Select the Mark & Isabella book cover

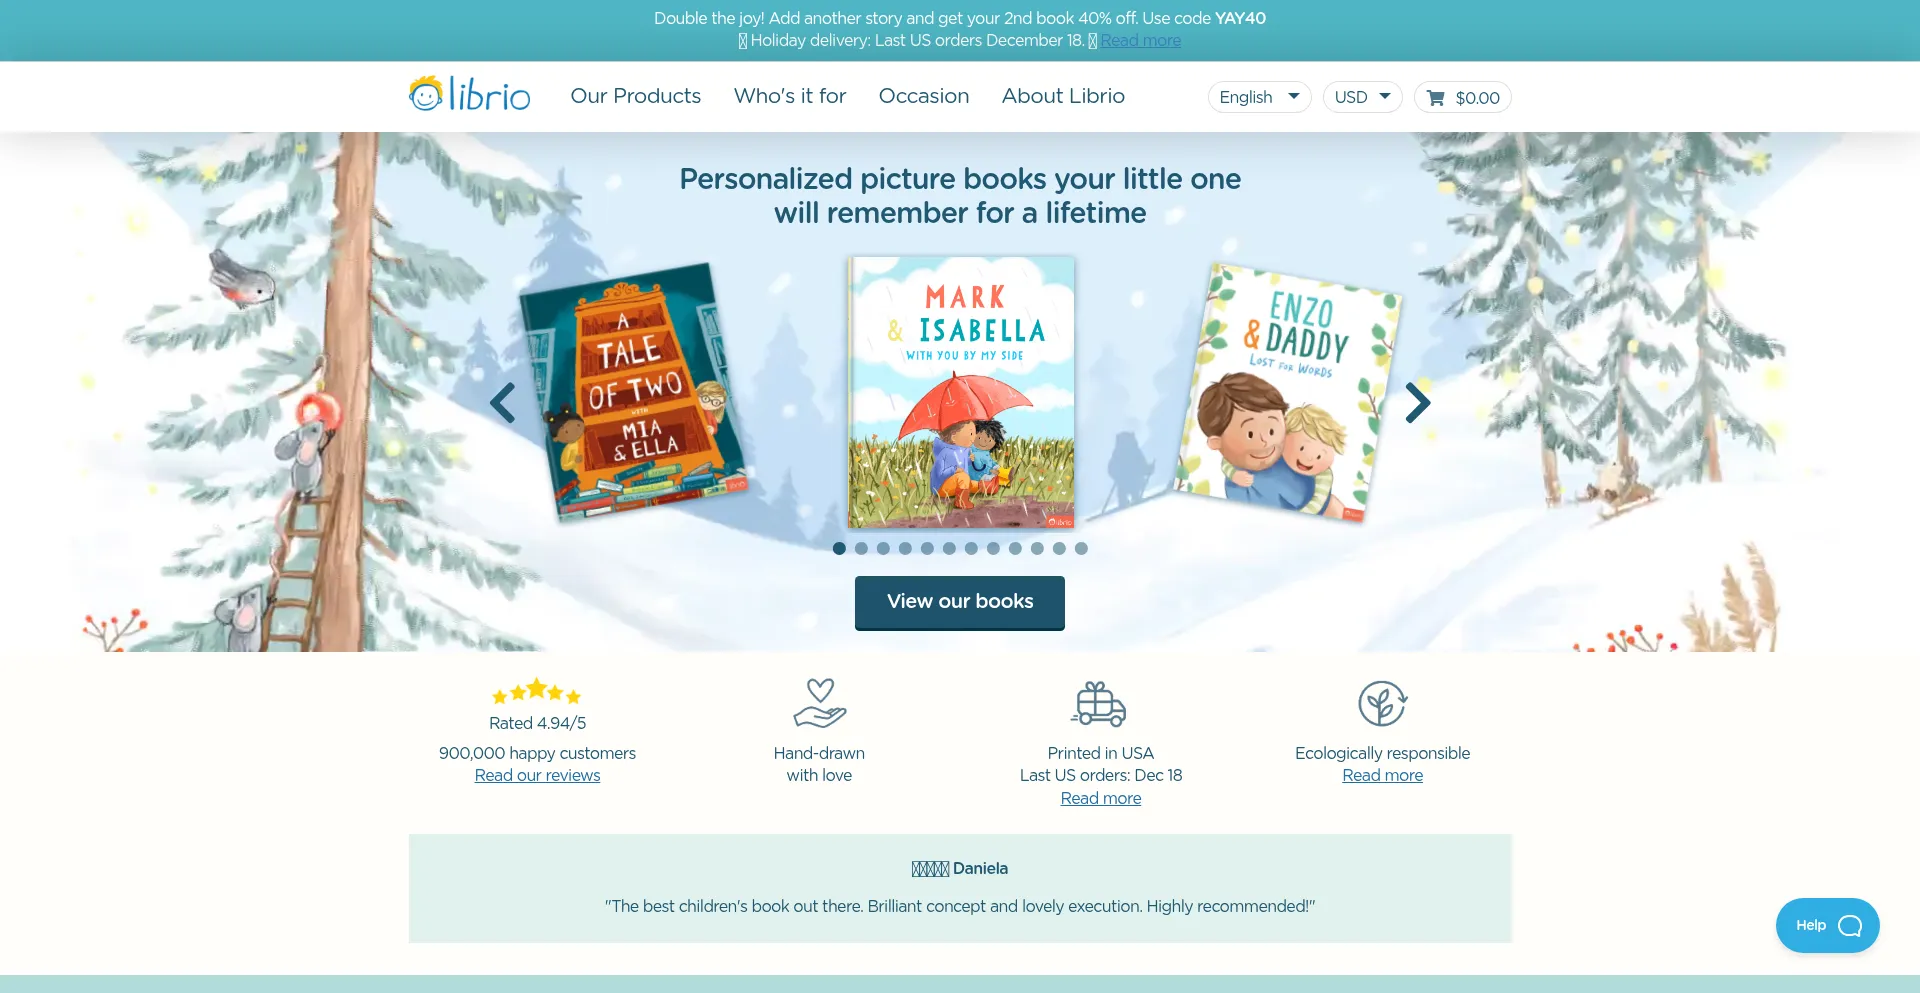click(x=961, y=393)
